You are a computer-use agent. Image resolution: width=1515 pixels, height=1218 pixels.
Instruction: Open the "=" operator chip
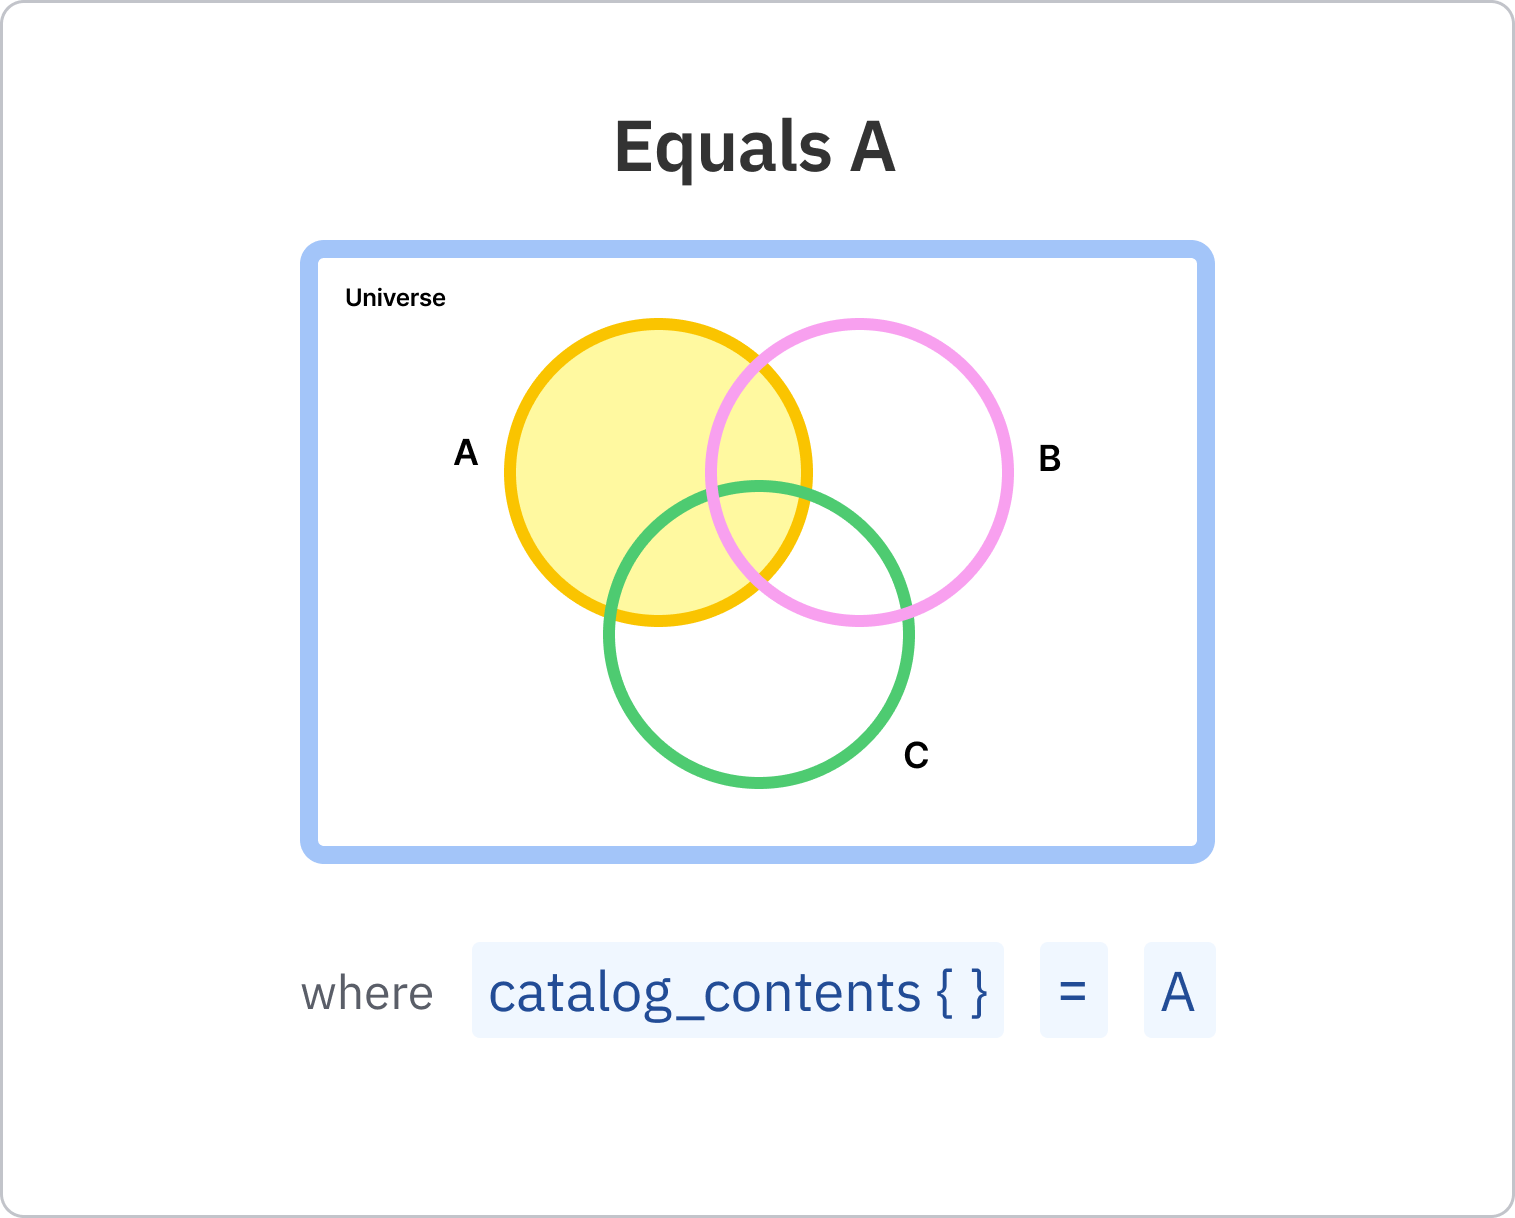pos(1073,991)
